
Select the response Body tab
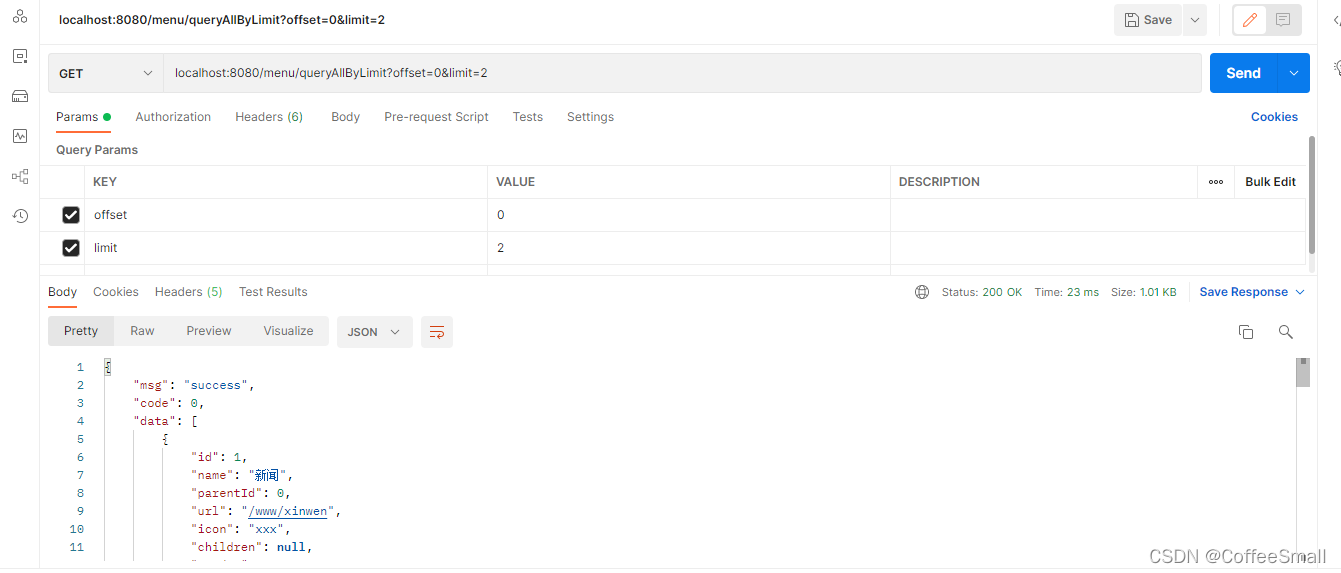(x=62, y=292)
